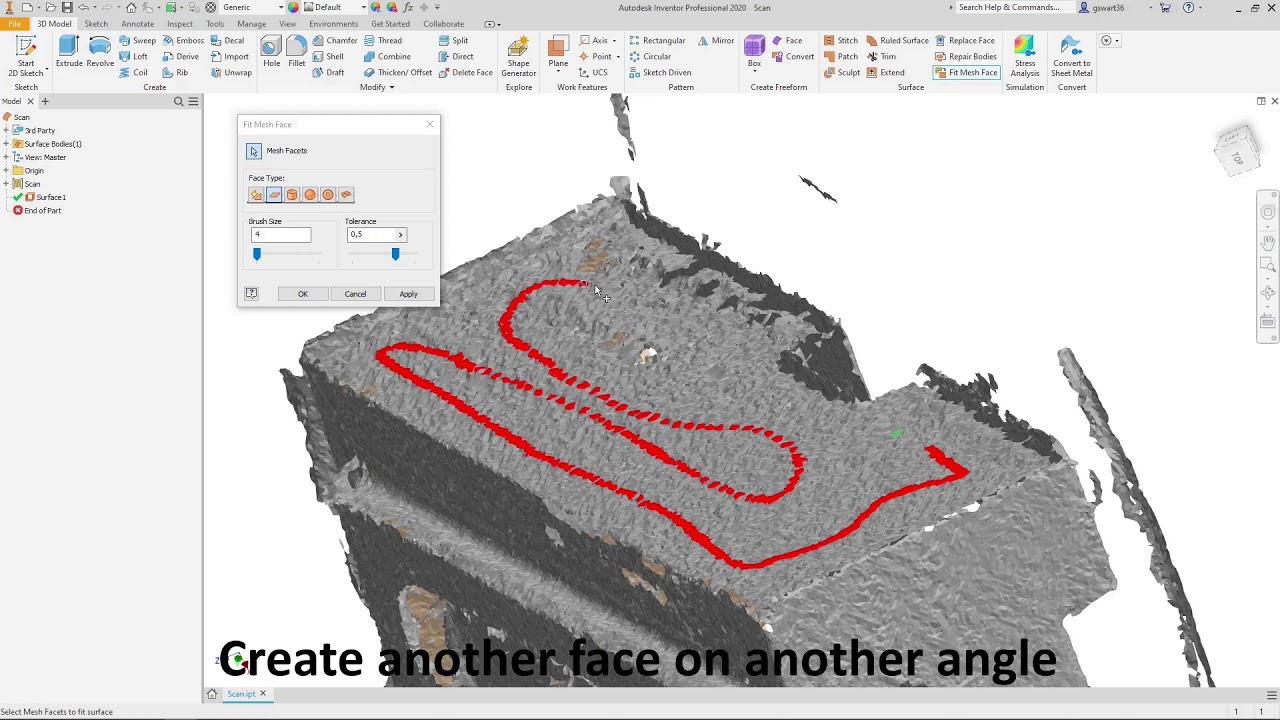Select the Sphere face type

point(310,195)
